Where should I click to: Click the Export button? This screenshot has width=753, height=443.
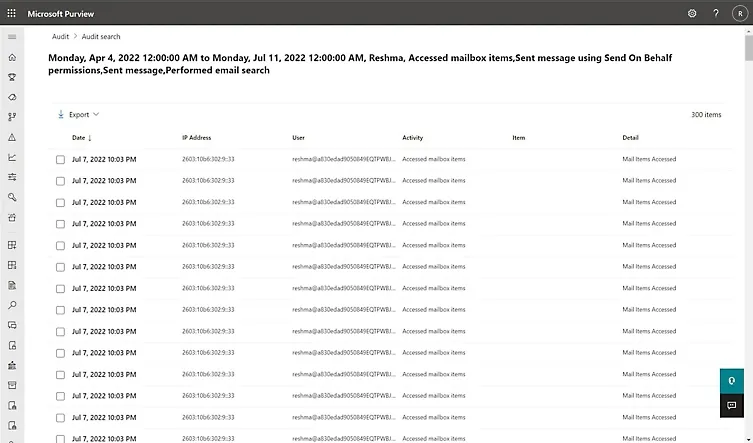78,114
